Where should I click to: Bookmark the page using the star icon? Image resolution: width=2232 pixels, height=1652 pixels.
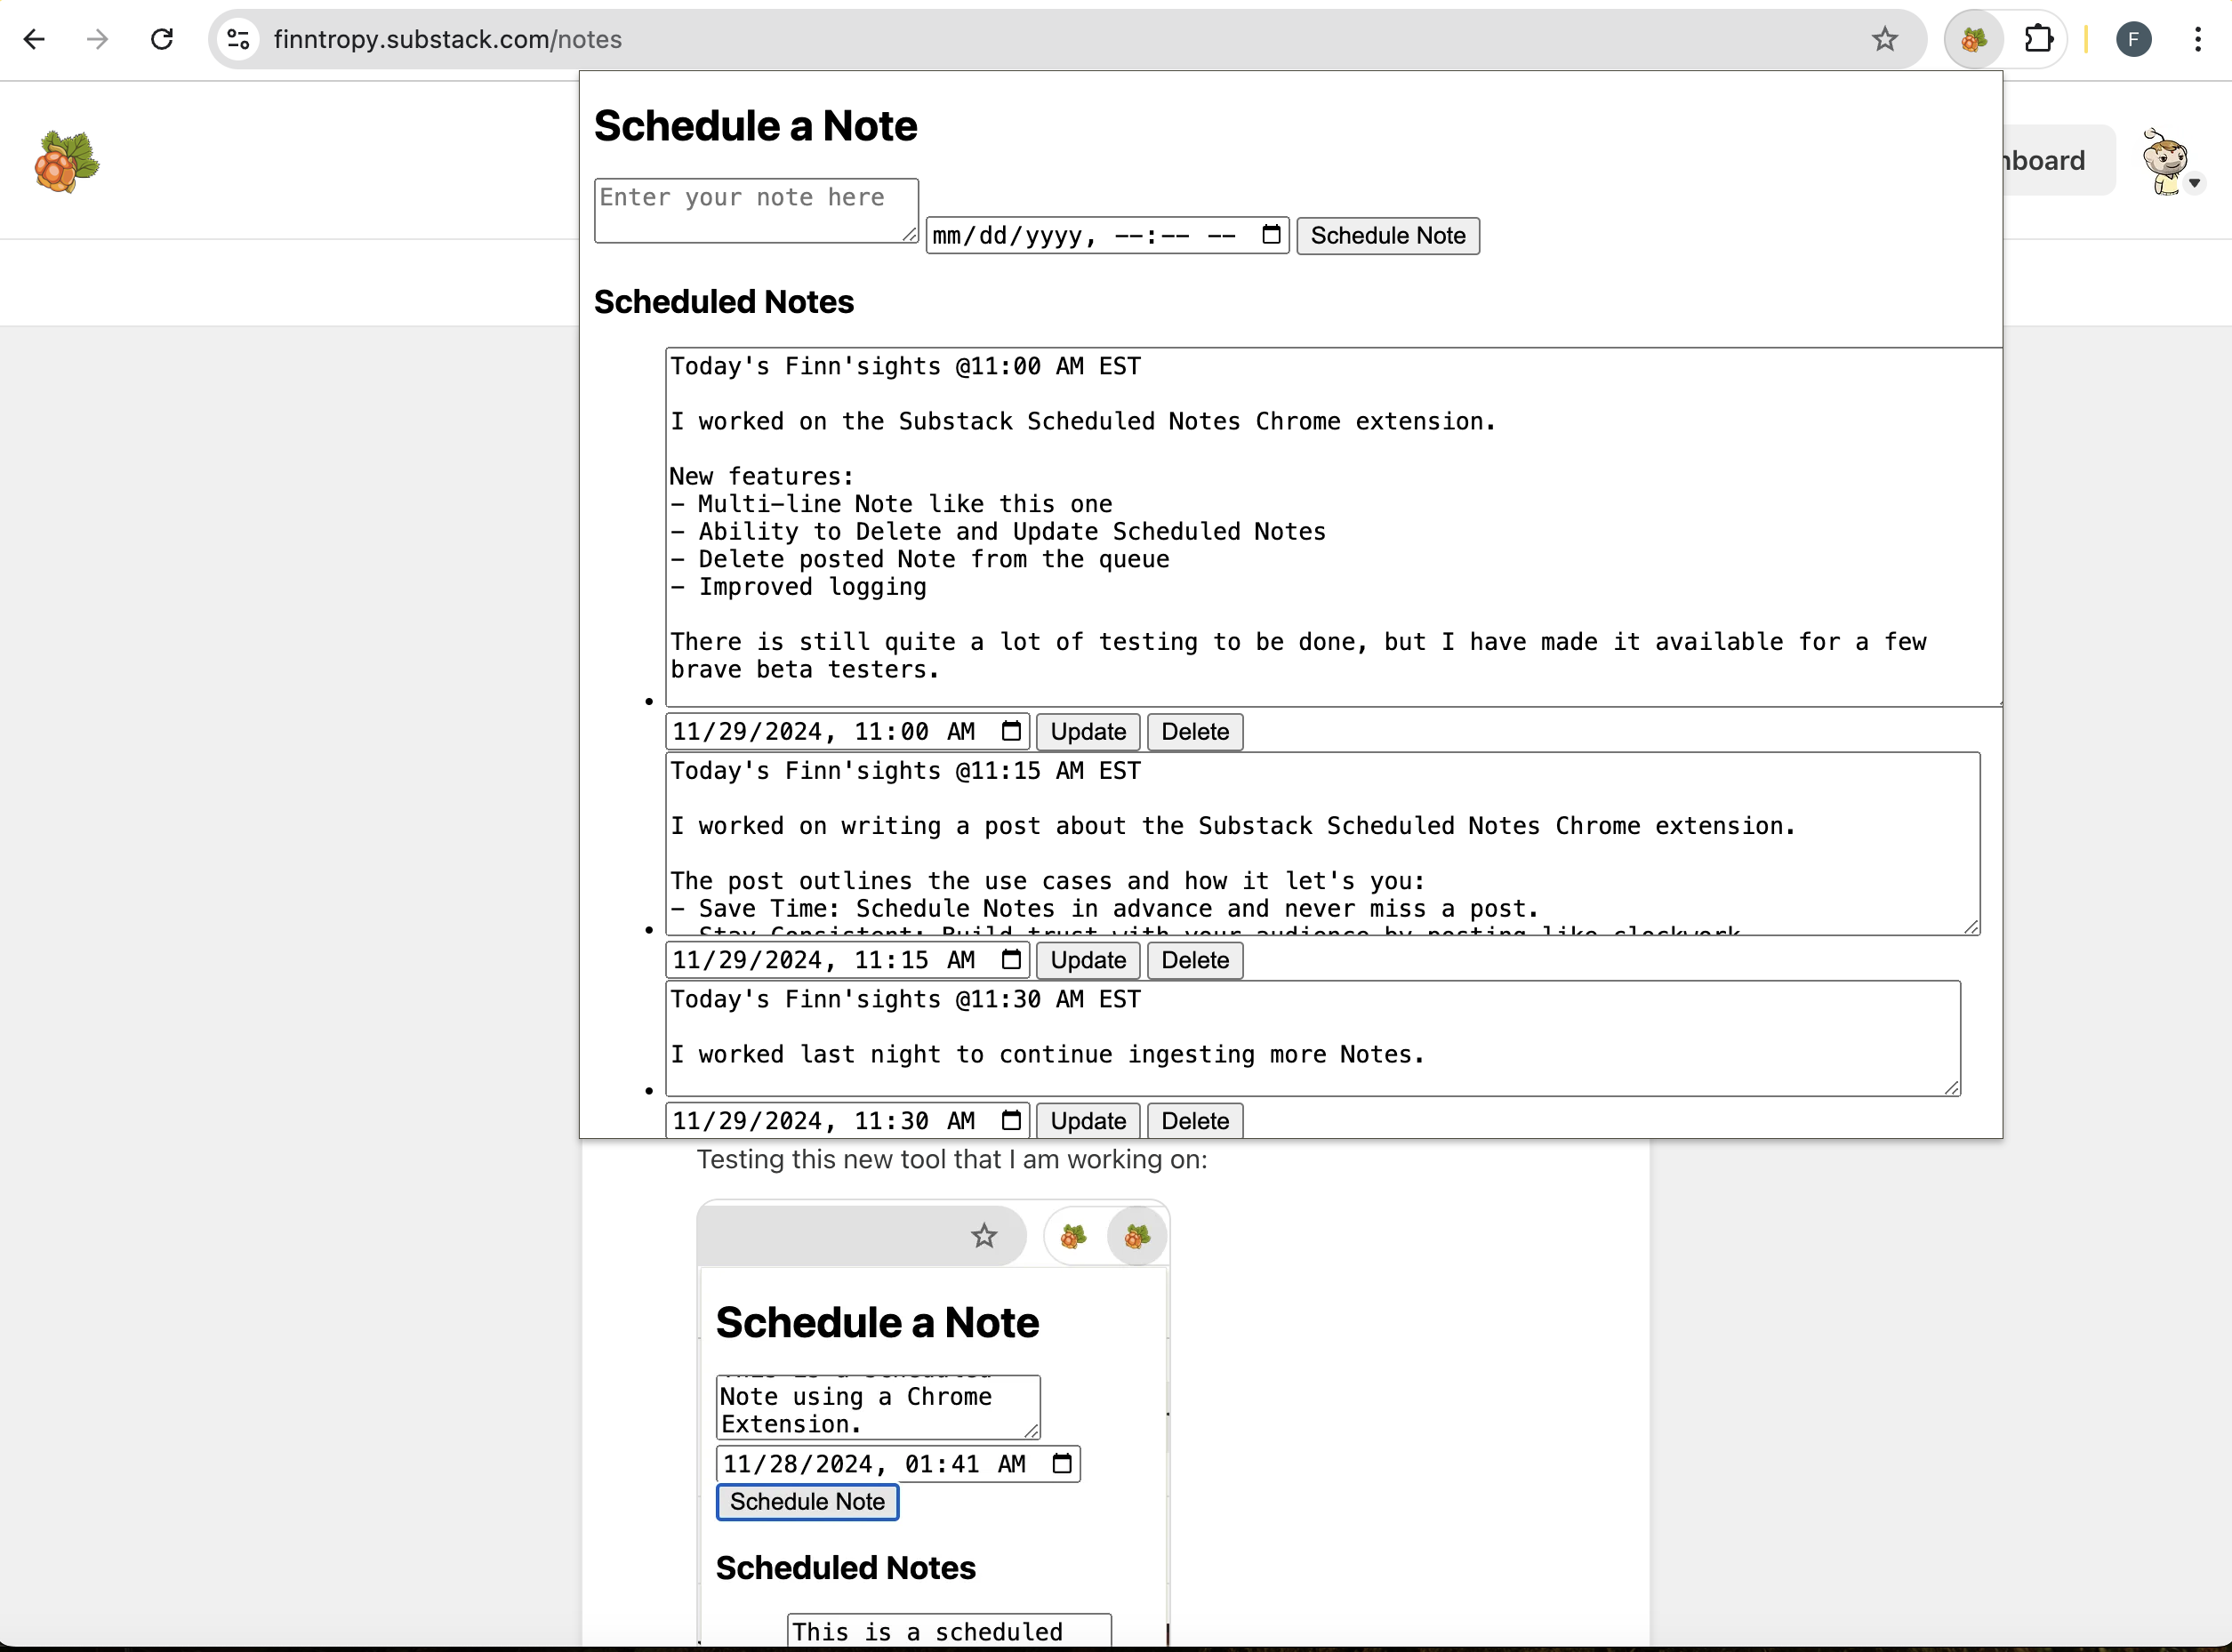(x=1884, y=39)
